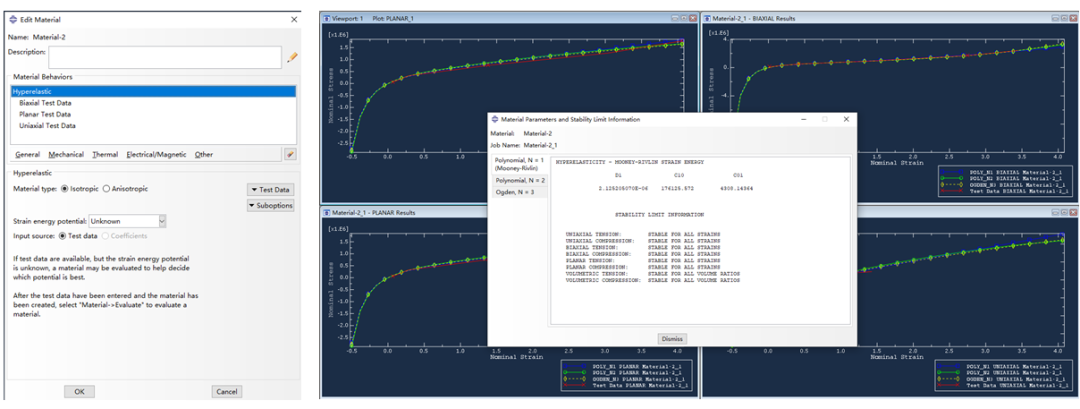Click the 'Job Name: Material-2_1' text
The width and height of the screenshot is (1080, 409).
(x=523, y=145)
